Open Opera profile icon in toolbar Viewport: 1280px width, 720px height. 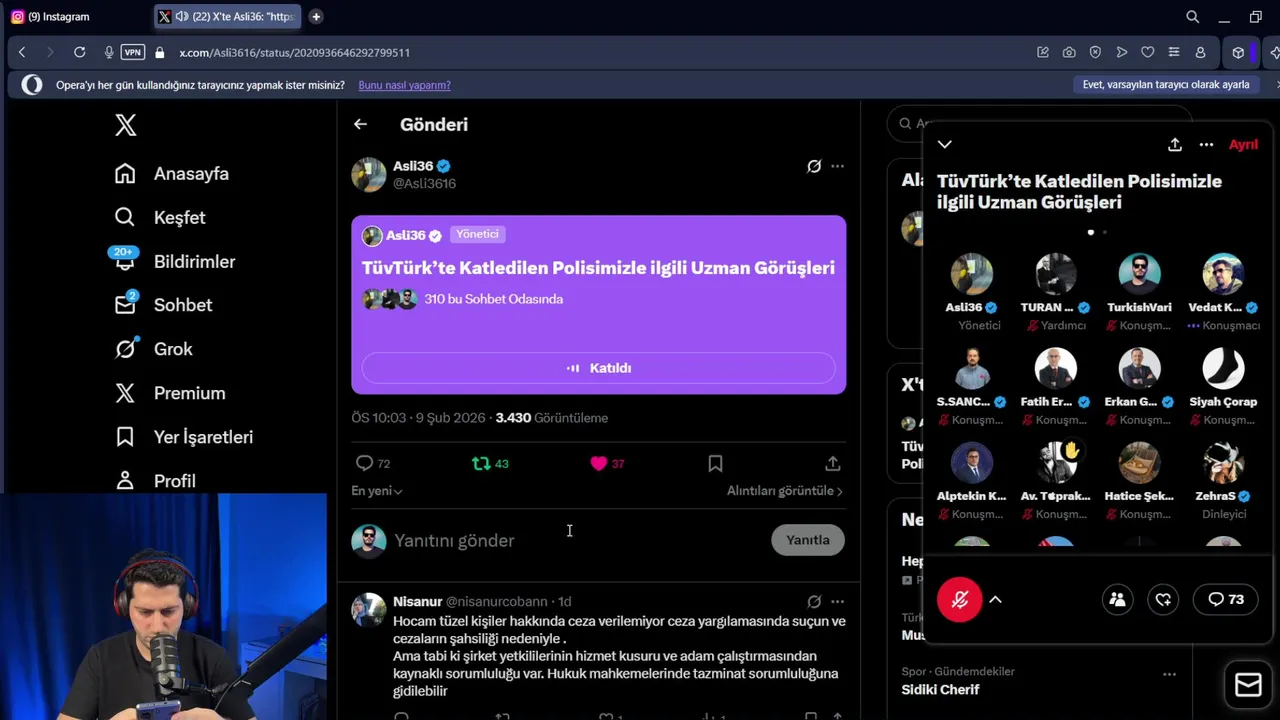point(1200,52)
